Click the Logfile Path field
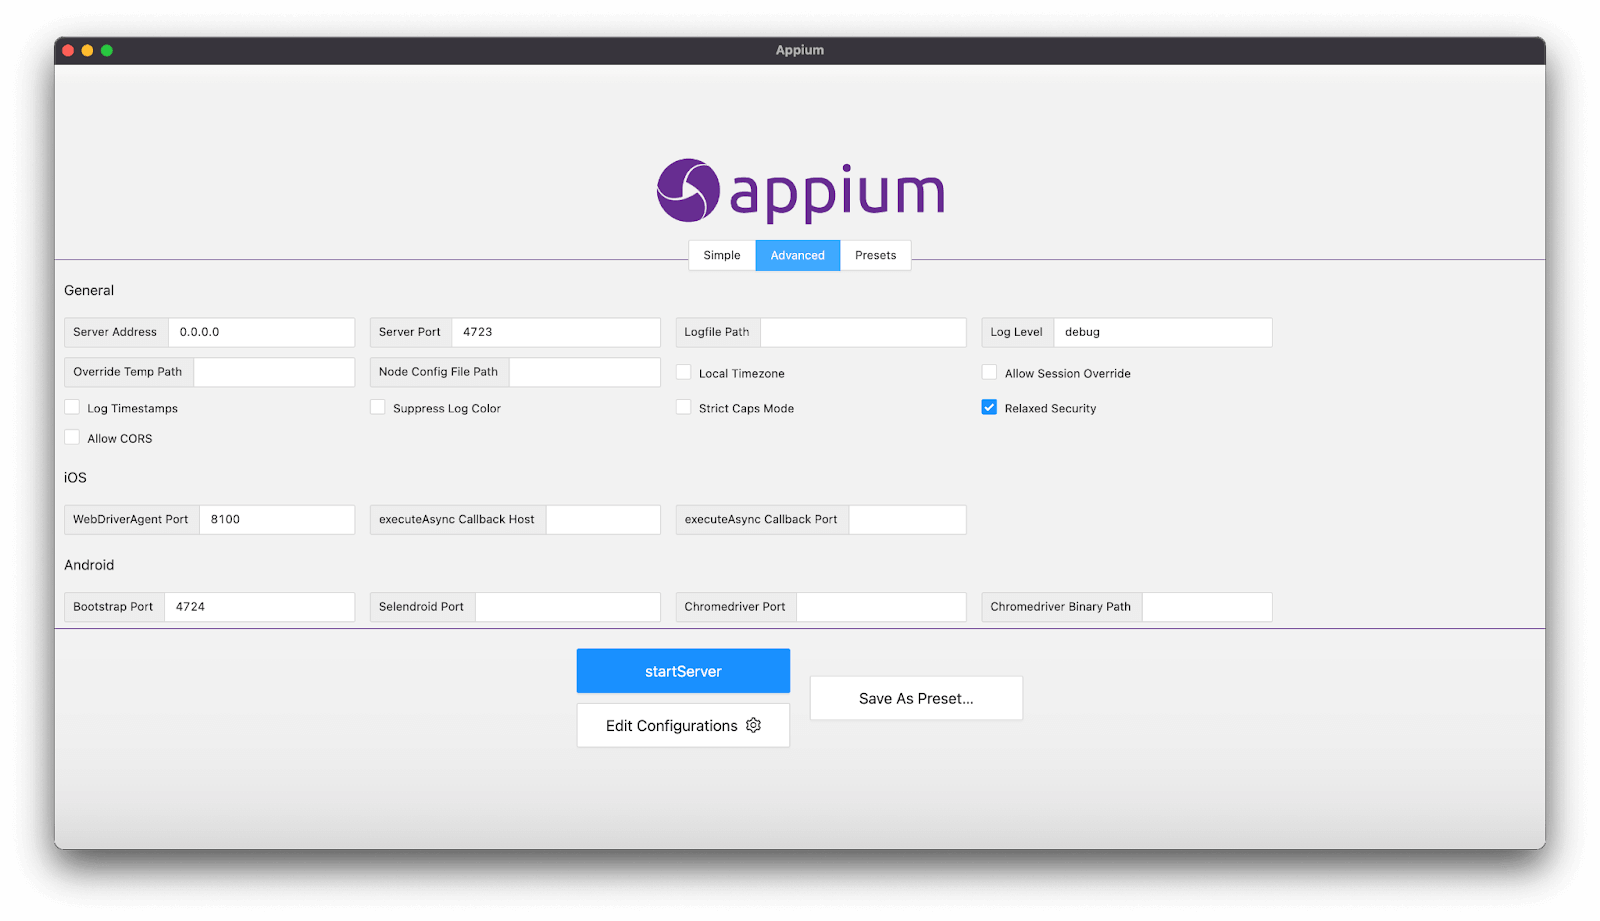 pyautogui.click(x=862, y=332)
